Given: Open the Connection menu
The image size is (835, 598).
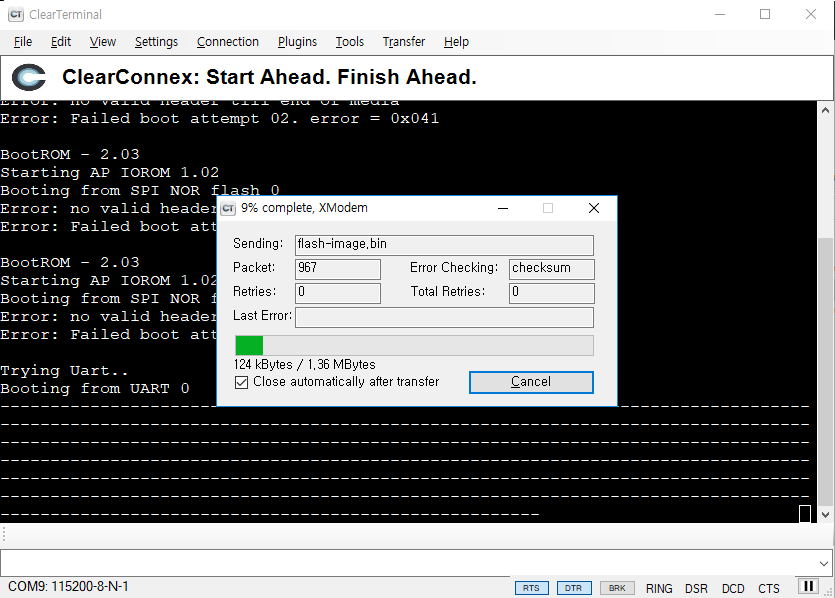Looking at the screenshot, I should pos(227,42).
